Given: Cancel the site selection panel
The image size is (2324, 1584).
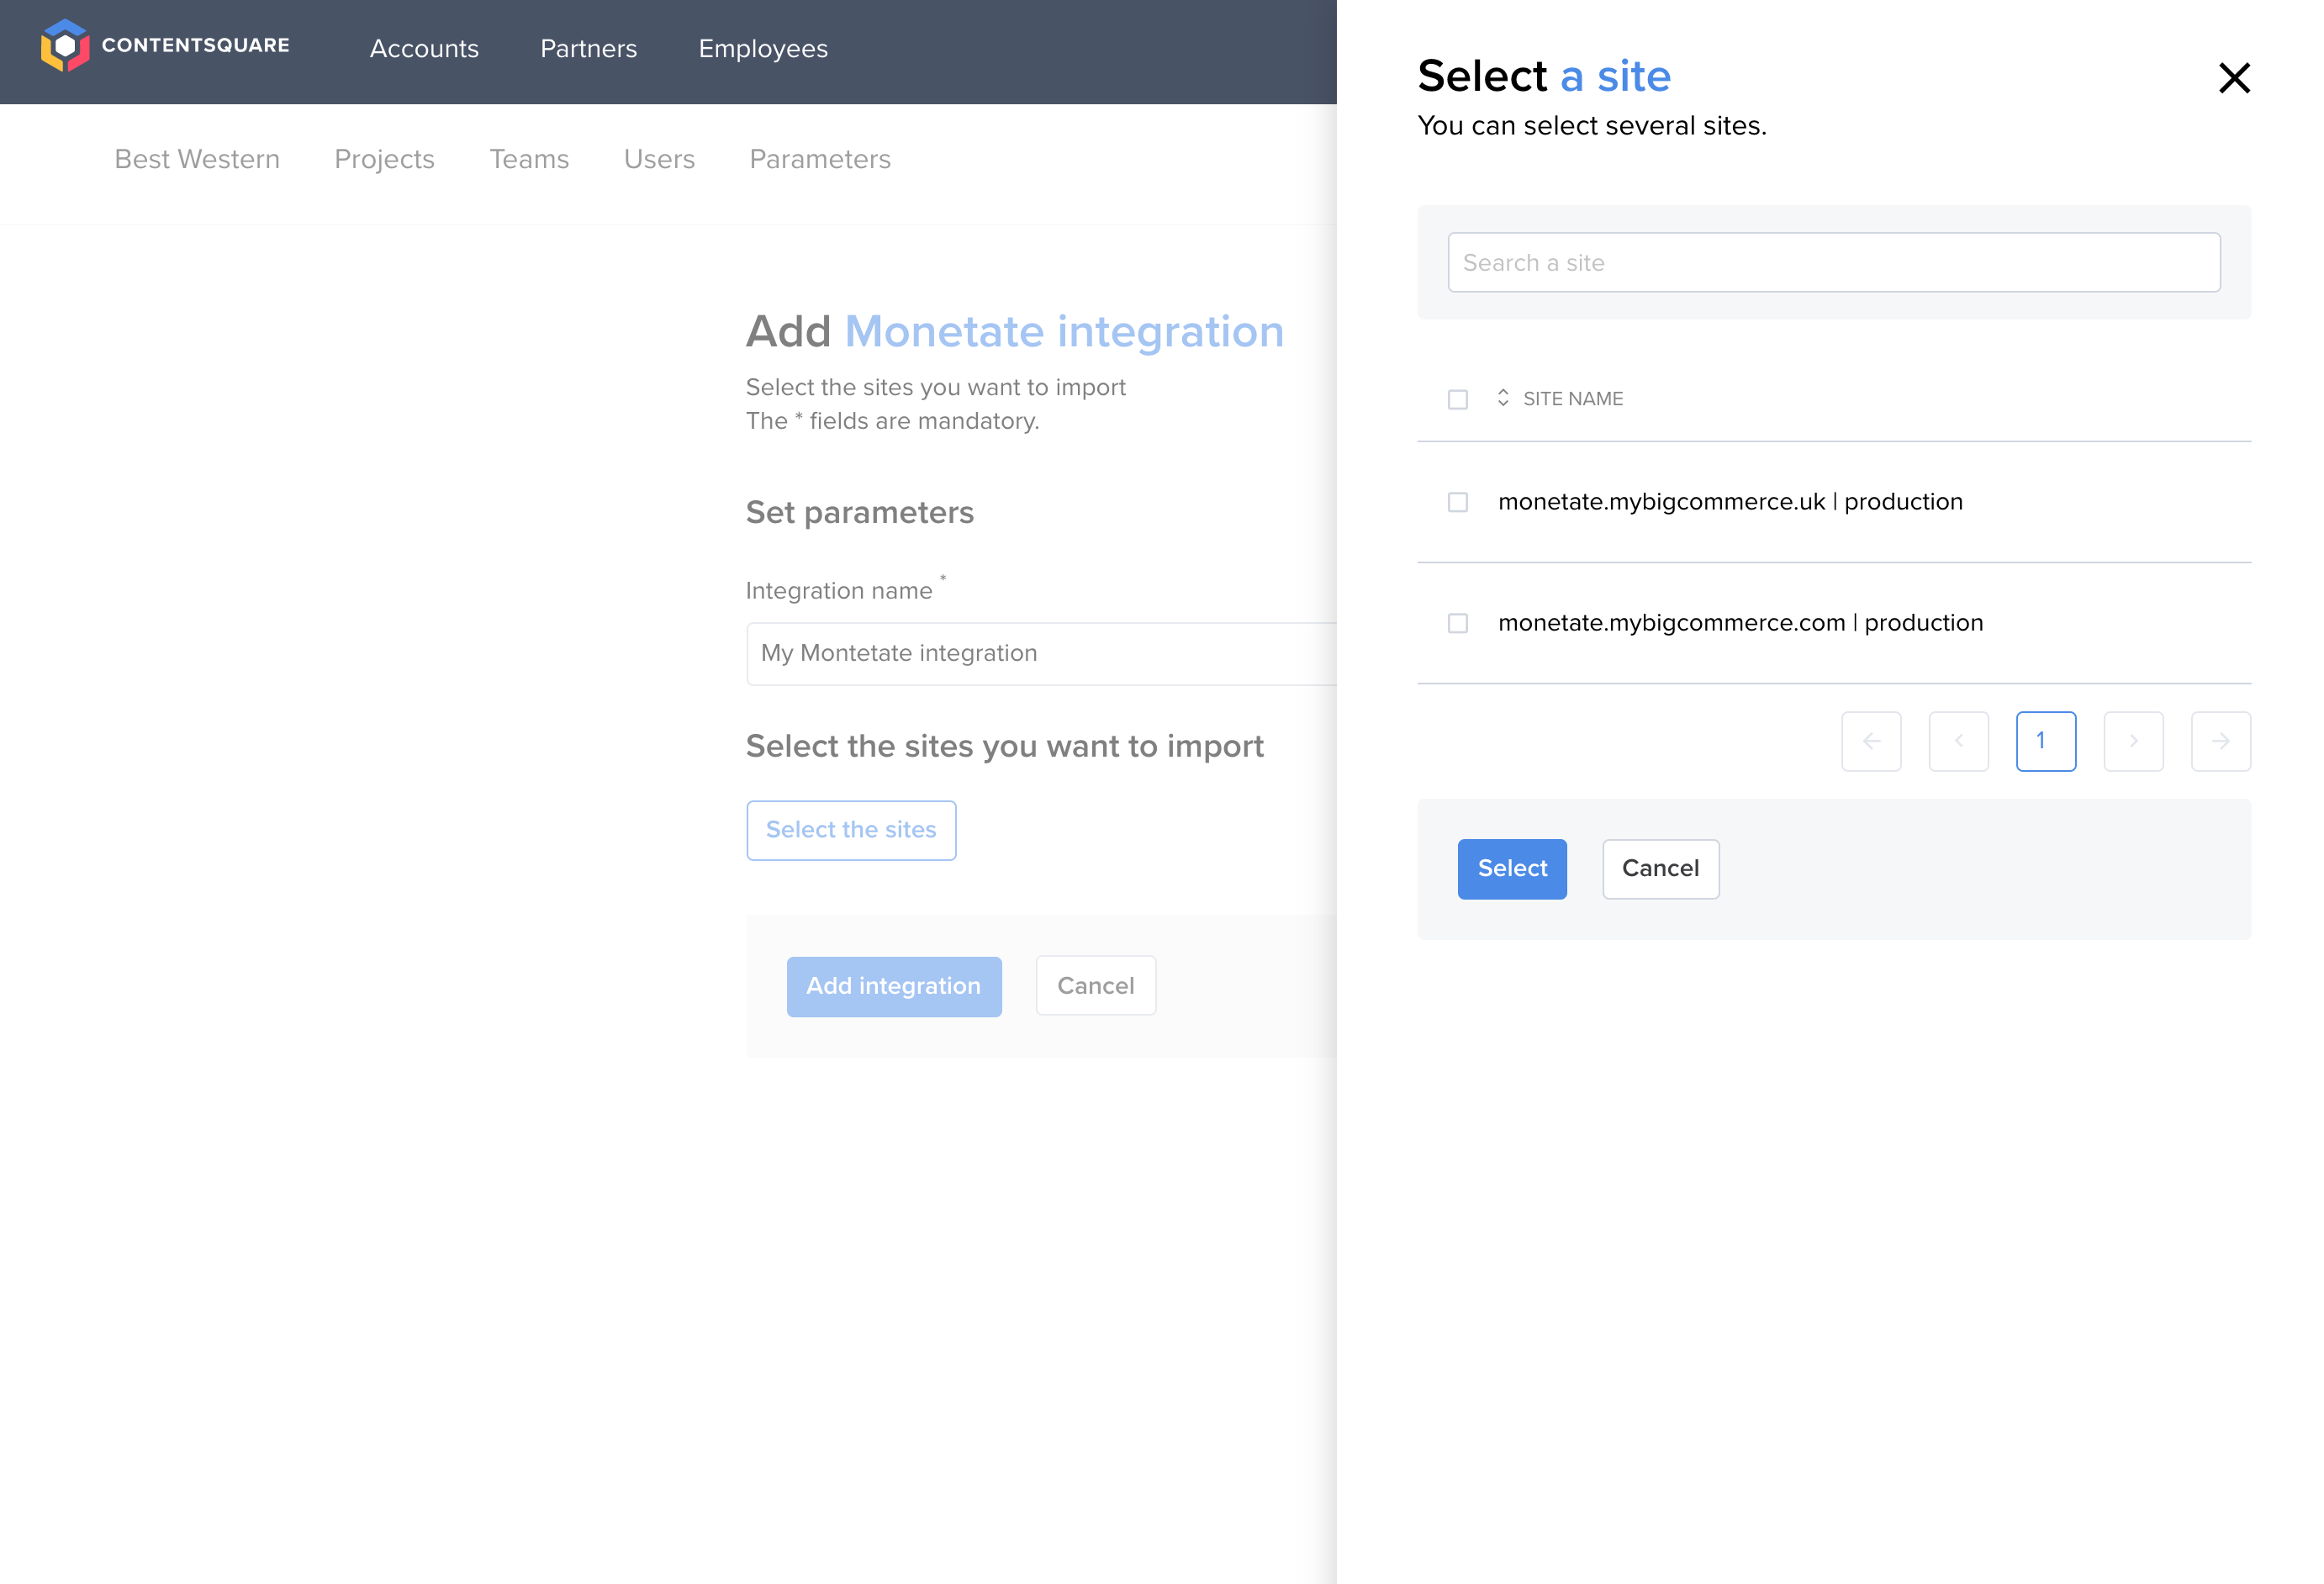Looking at the screenshot, I should 1660,869.
